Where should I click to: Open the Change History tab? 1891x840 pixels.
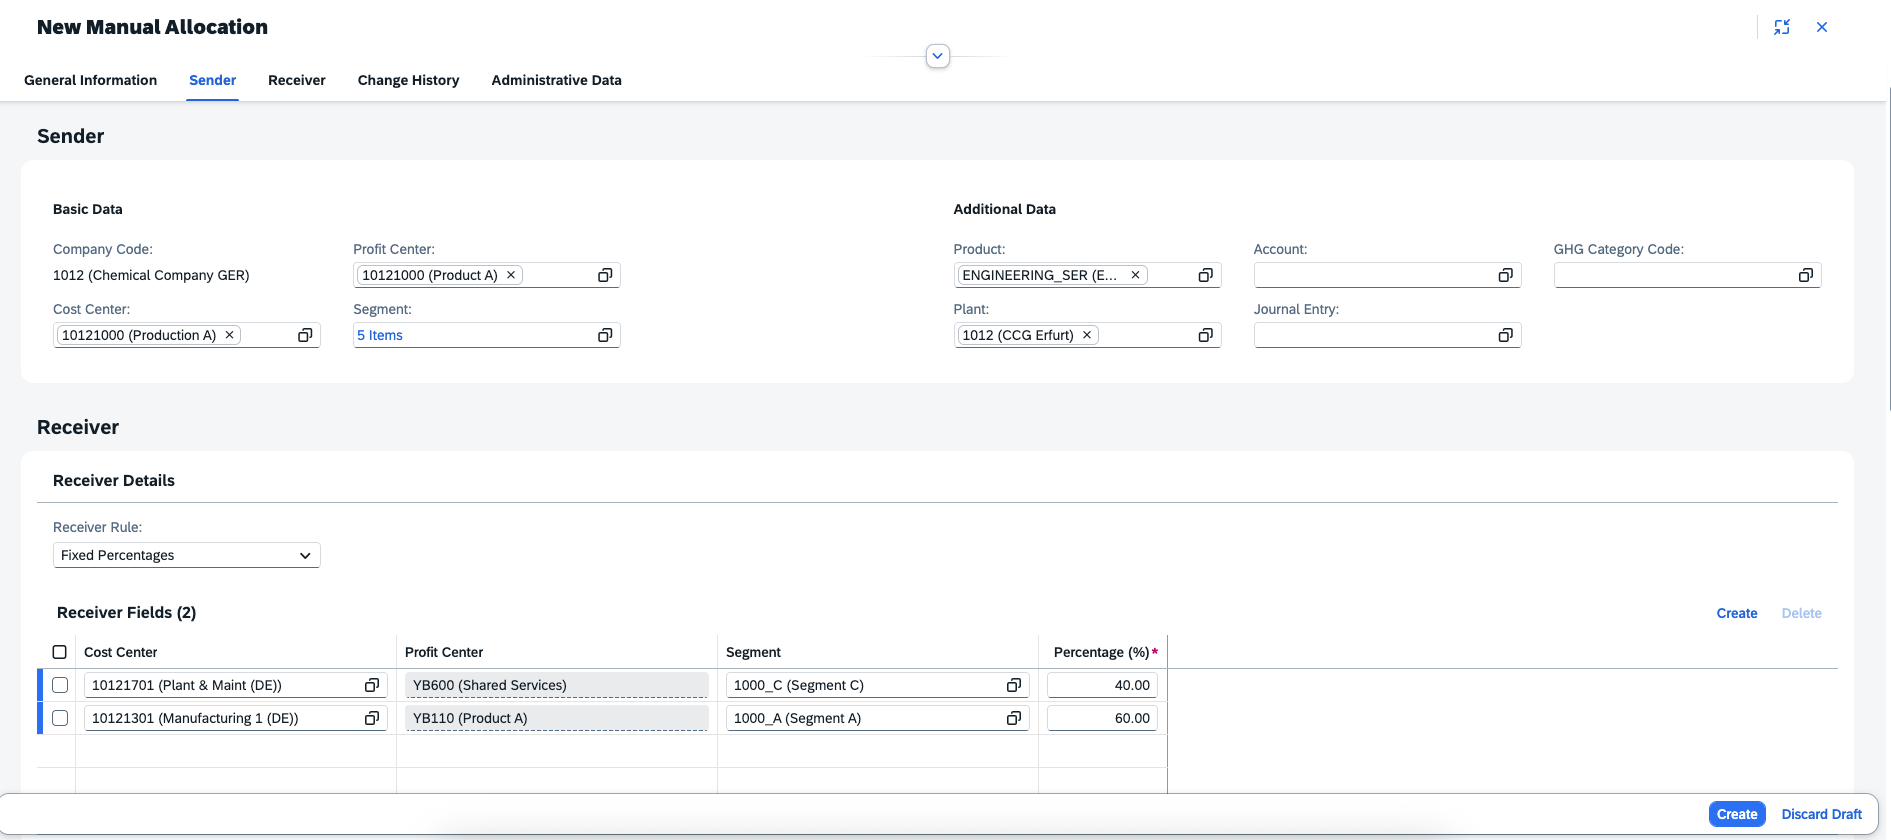408,80
